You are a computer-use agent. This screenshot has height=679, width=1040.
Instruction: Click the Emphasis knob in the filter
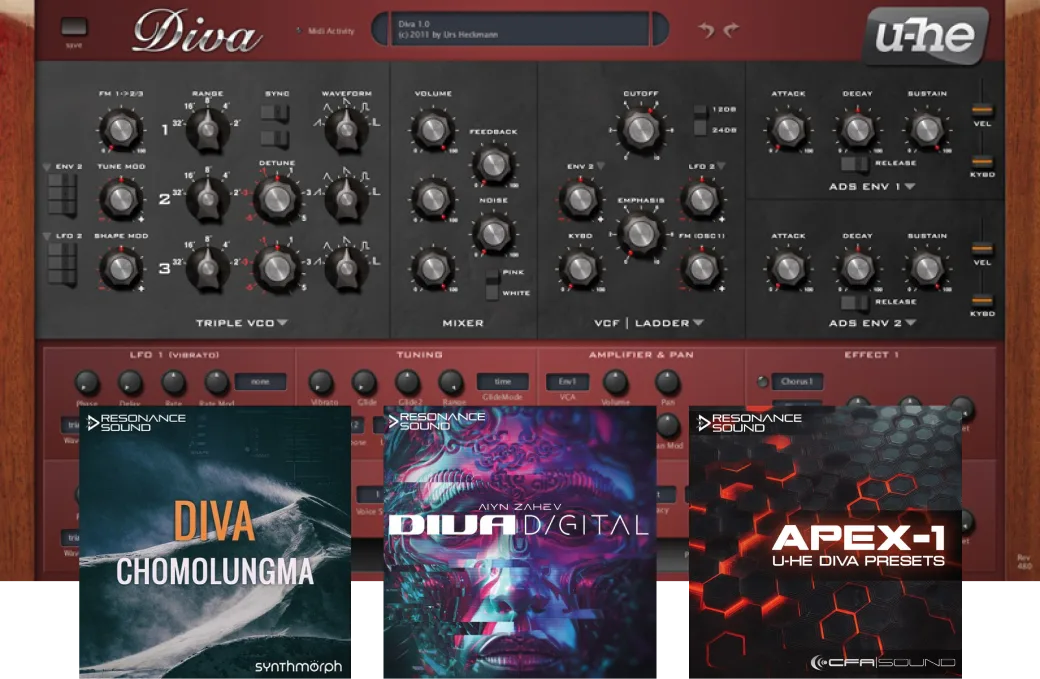click(640, 233)
